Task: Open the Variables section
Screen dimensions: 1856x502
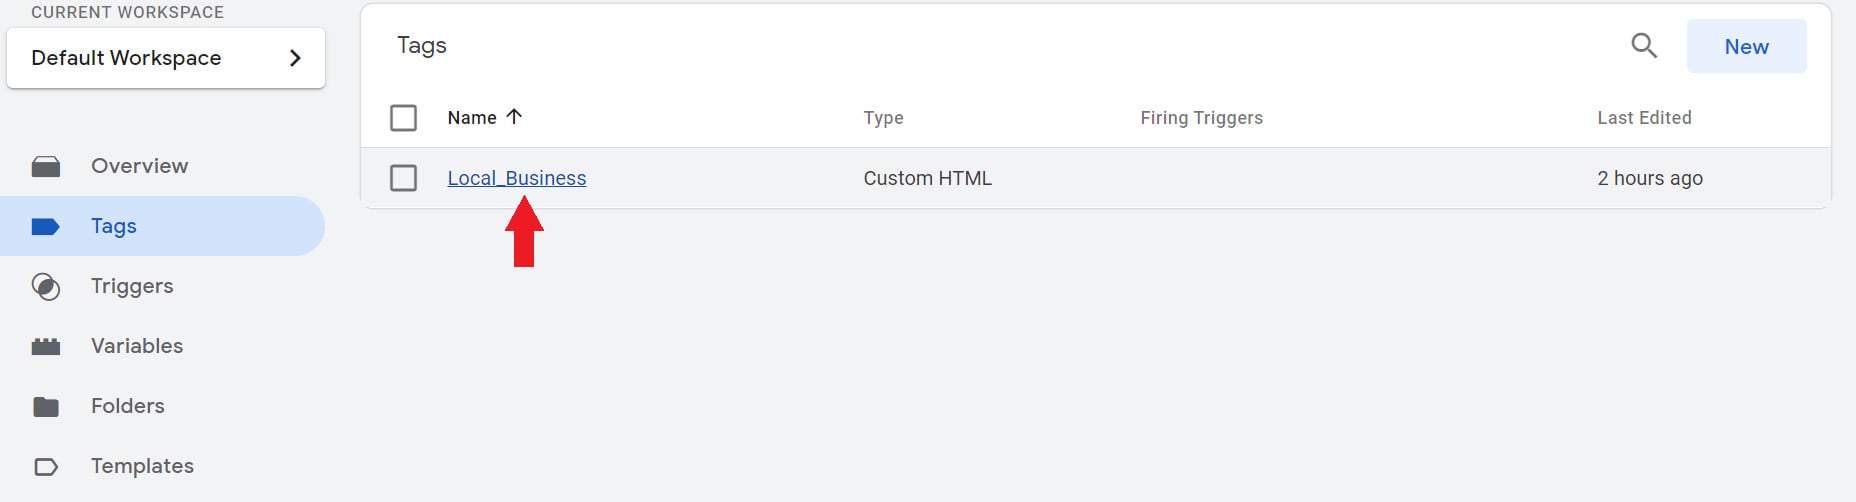Action: click(137, 346)
